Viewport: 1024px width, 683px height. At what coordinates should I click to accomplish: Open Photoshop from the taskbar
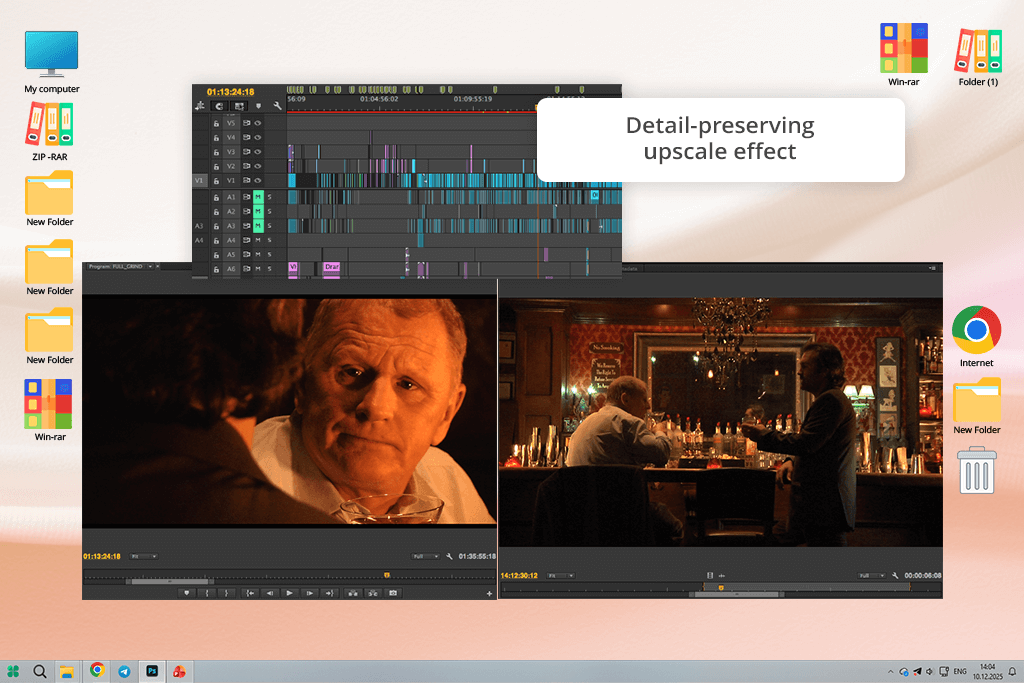(152, 671)
